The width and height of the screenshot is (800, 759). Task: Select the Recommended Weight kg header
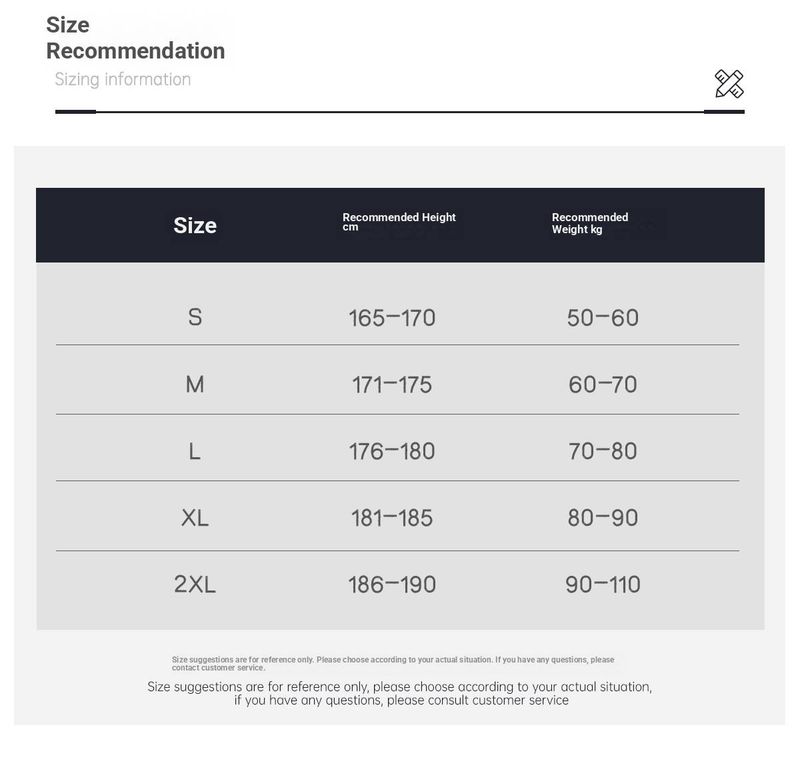pyautogui.click(x=590, y=223)
